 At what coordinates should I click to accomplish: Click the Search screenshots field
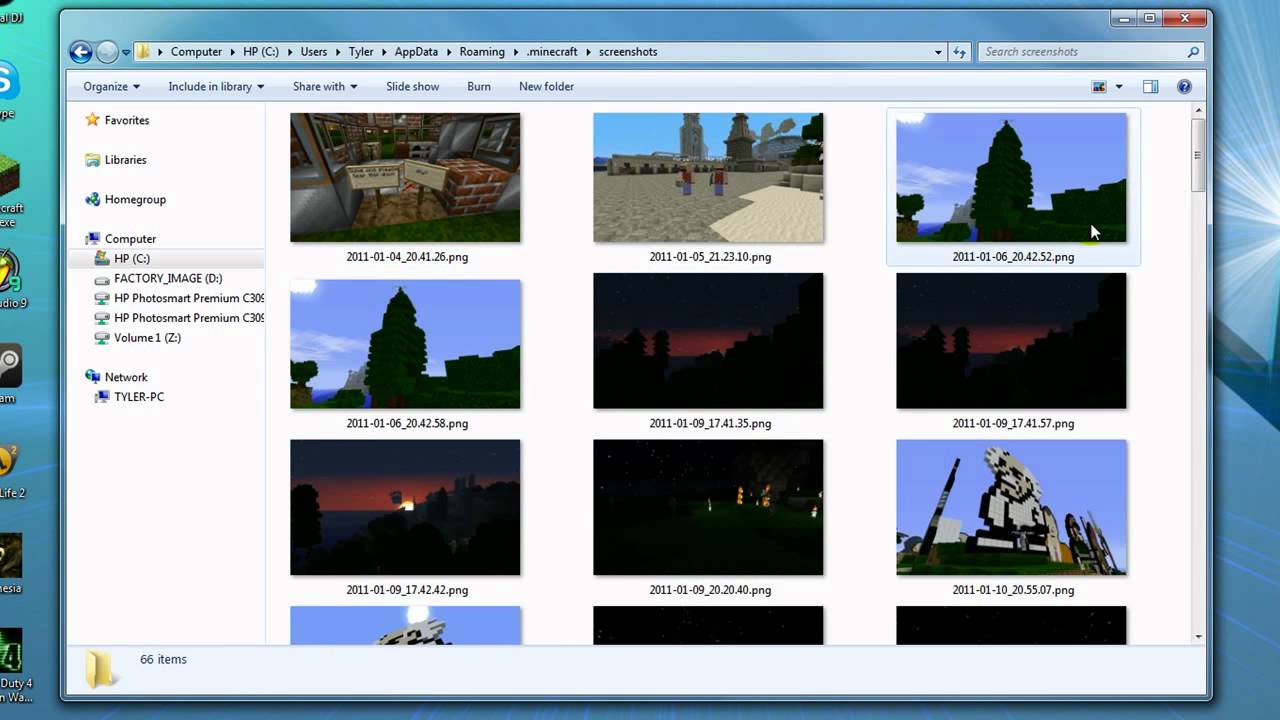(1080, 52)
